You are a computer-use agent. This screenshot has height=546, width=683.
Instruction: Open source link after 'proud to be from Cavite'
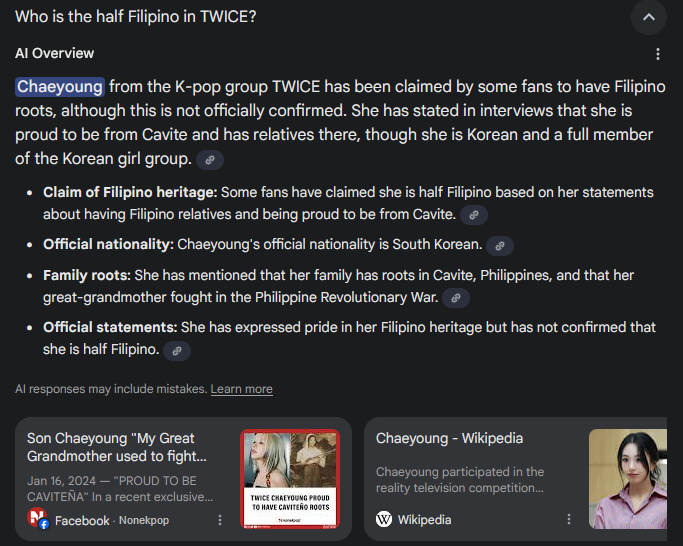point(474,215)
